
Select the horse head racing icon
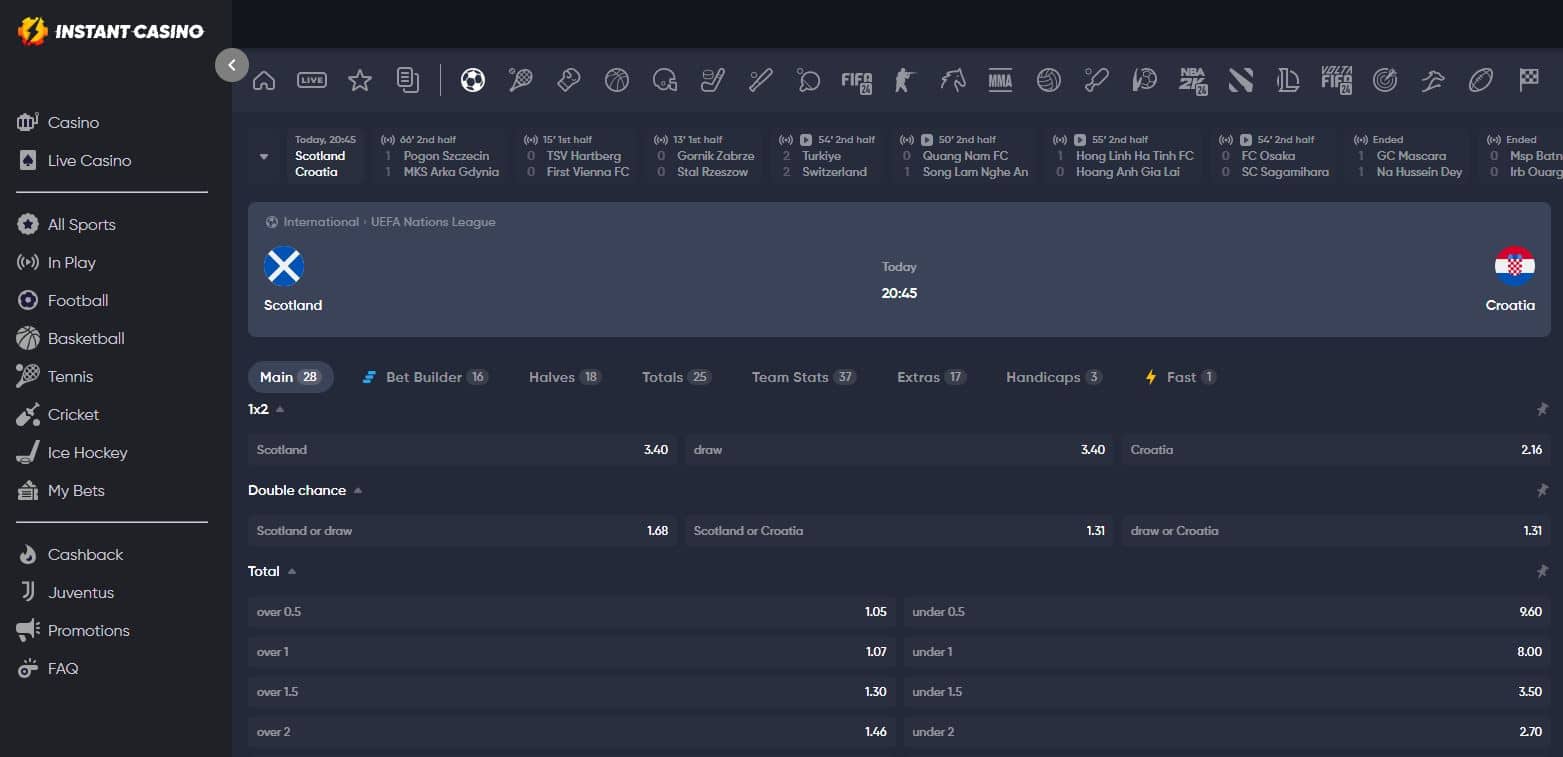click(953, 80)
